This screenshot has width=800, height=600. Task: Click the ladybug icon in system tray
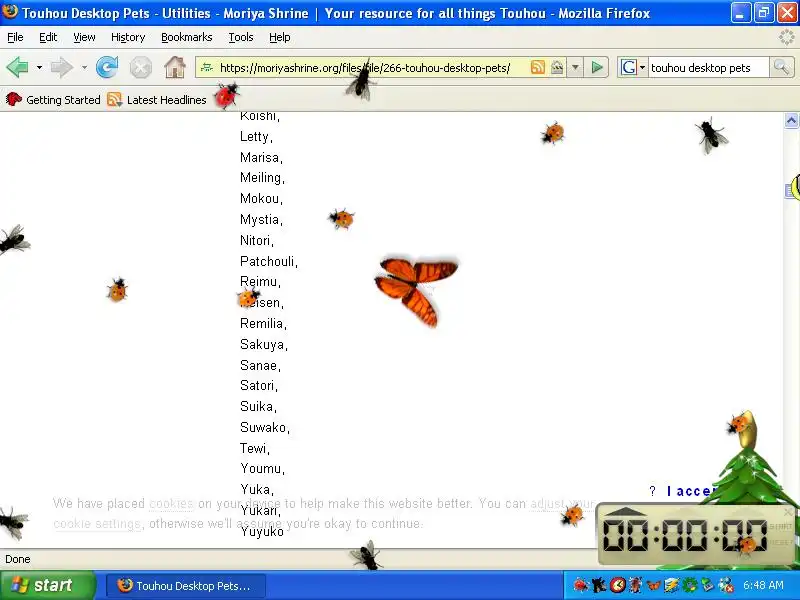[580, 585]
